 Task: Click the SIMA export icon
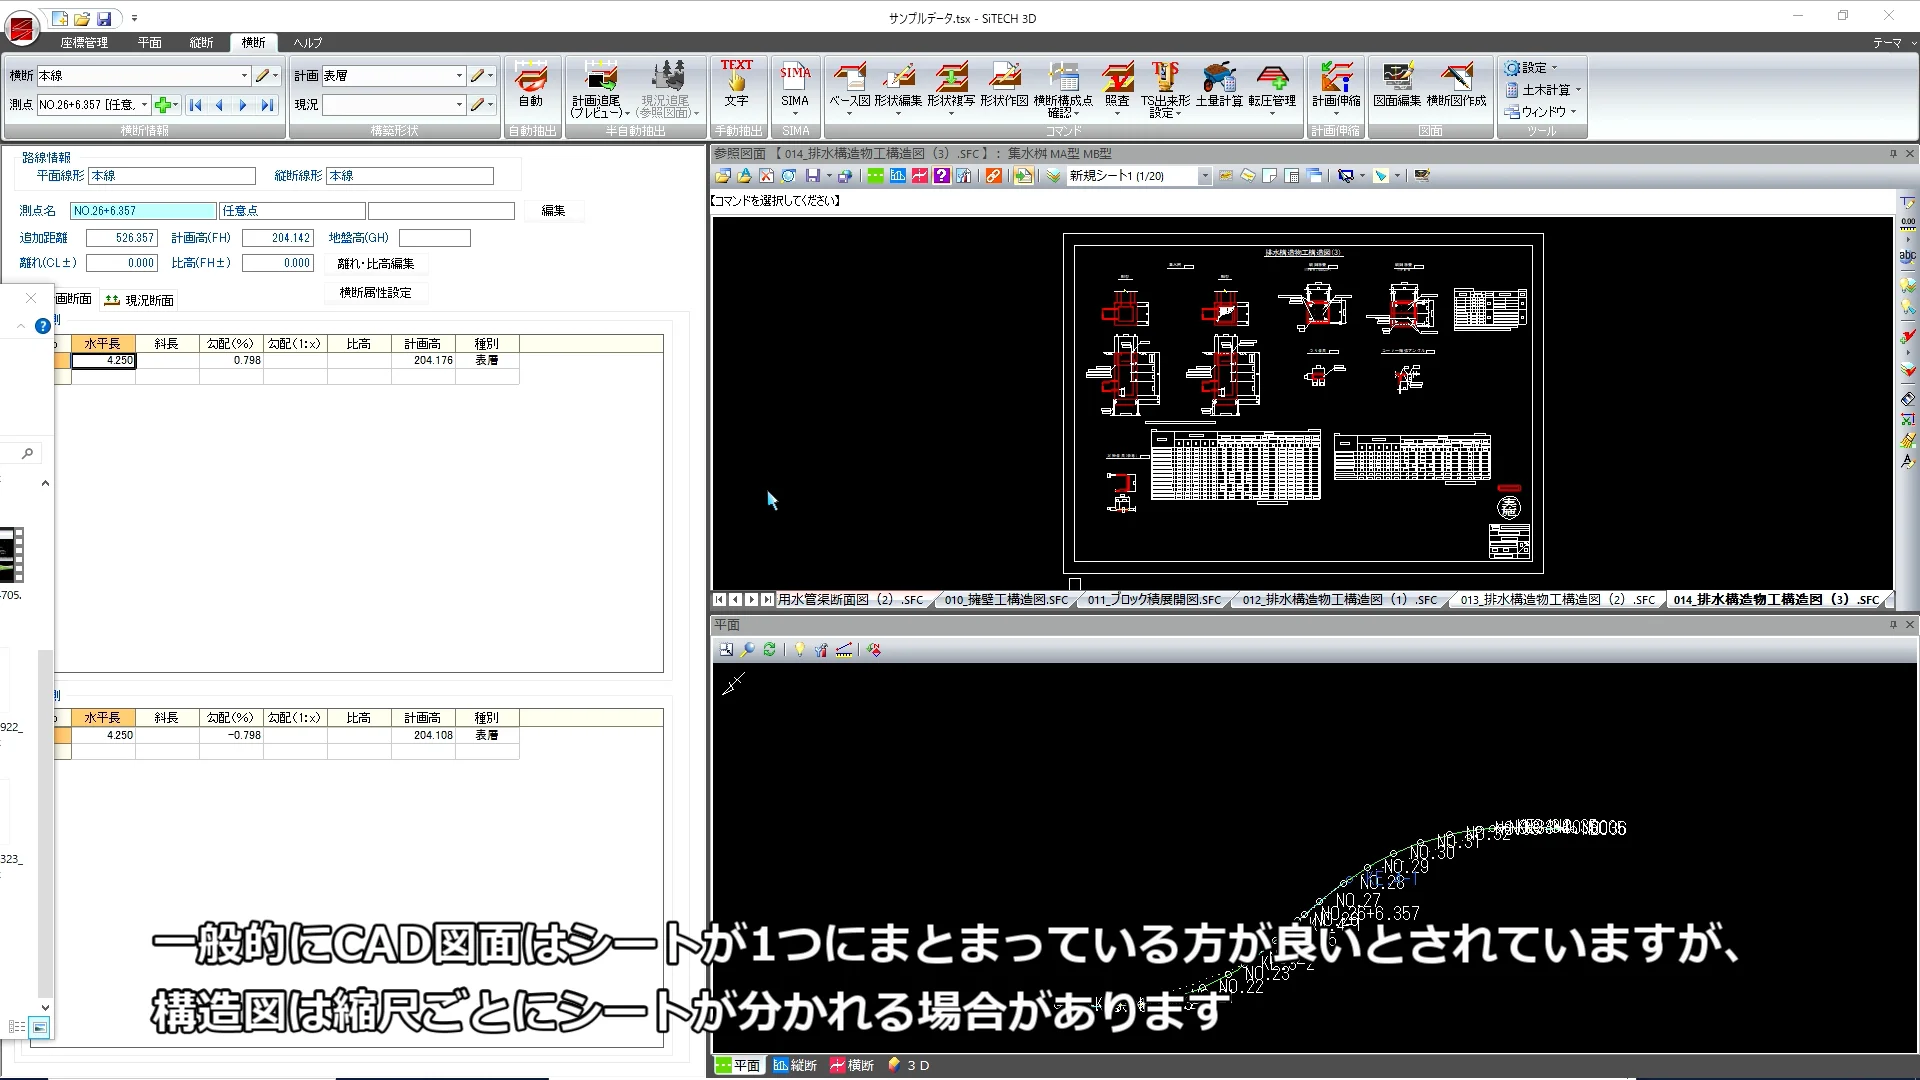795,88
